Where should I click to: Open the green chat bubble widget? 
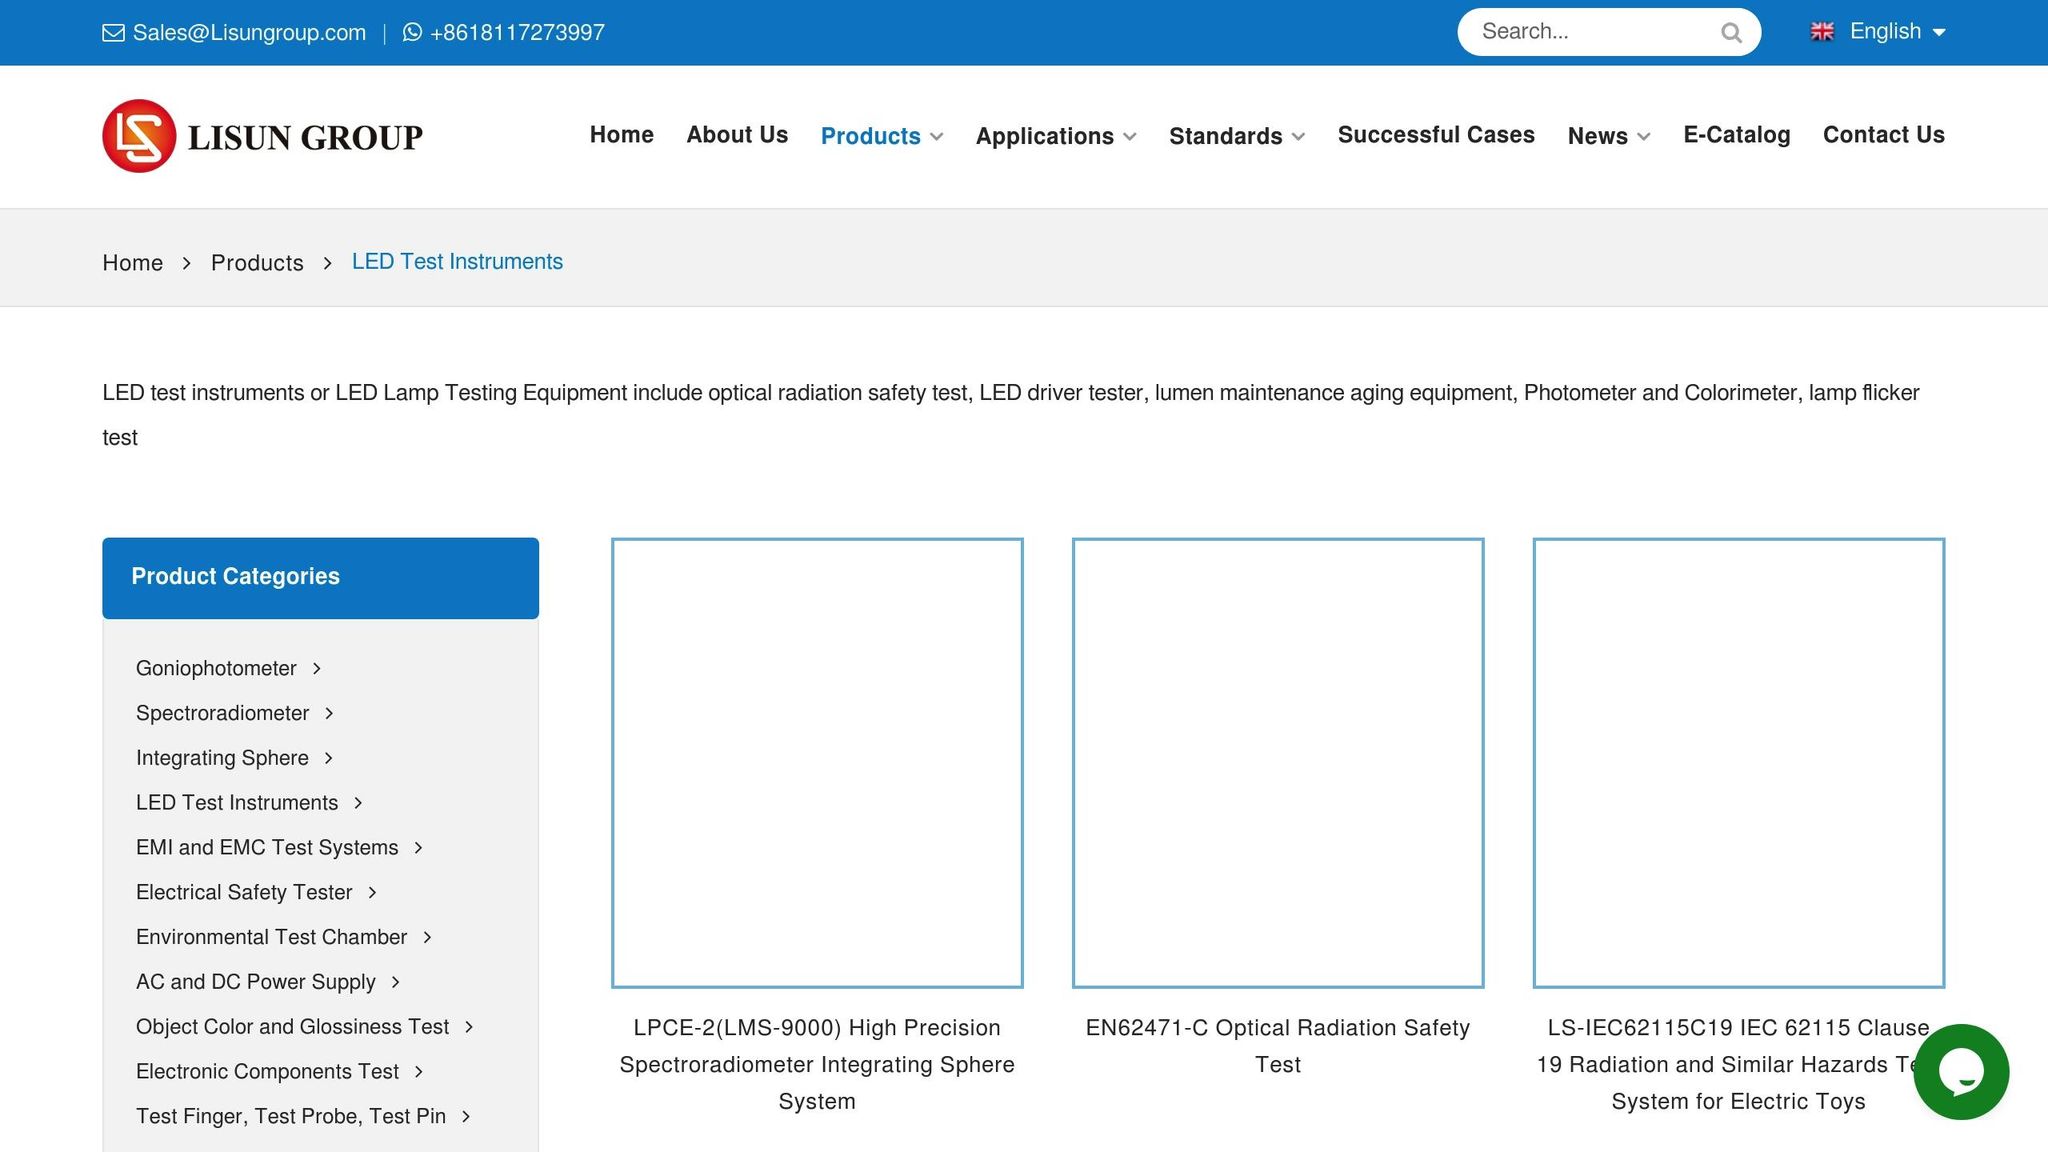coord(1960,1071)
